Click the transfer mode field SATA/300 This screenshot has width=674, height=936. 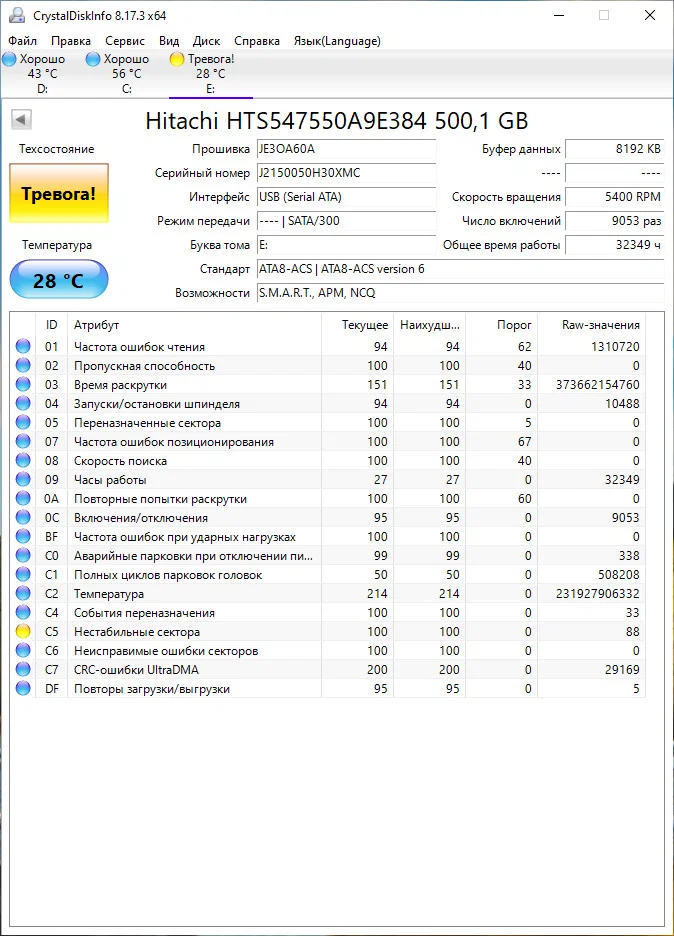pyautogui.click(x=346, y=221)
